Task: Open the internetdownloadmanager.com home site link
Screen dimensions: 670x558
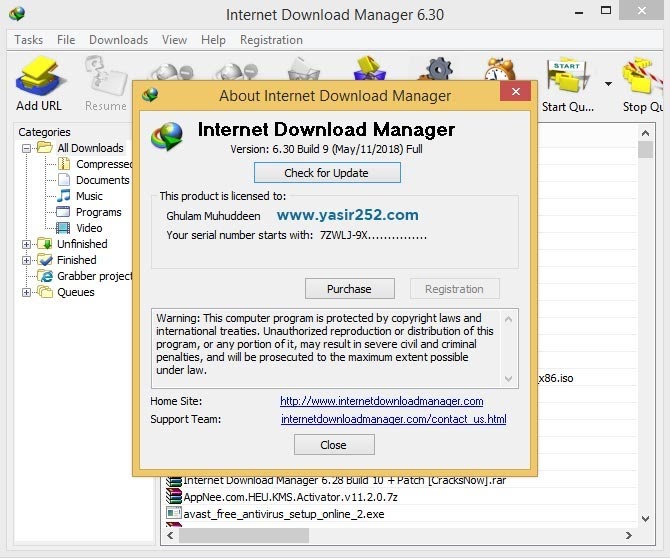Action: tap(382, 401)
